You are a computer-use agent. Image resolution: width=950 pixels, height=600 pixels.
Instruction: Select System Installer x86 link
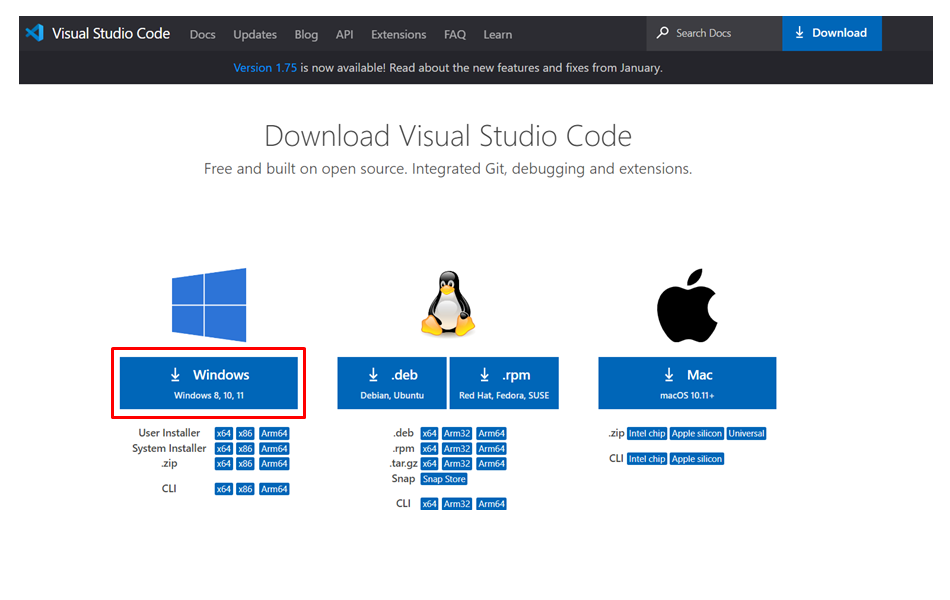(x=245, y=448)
